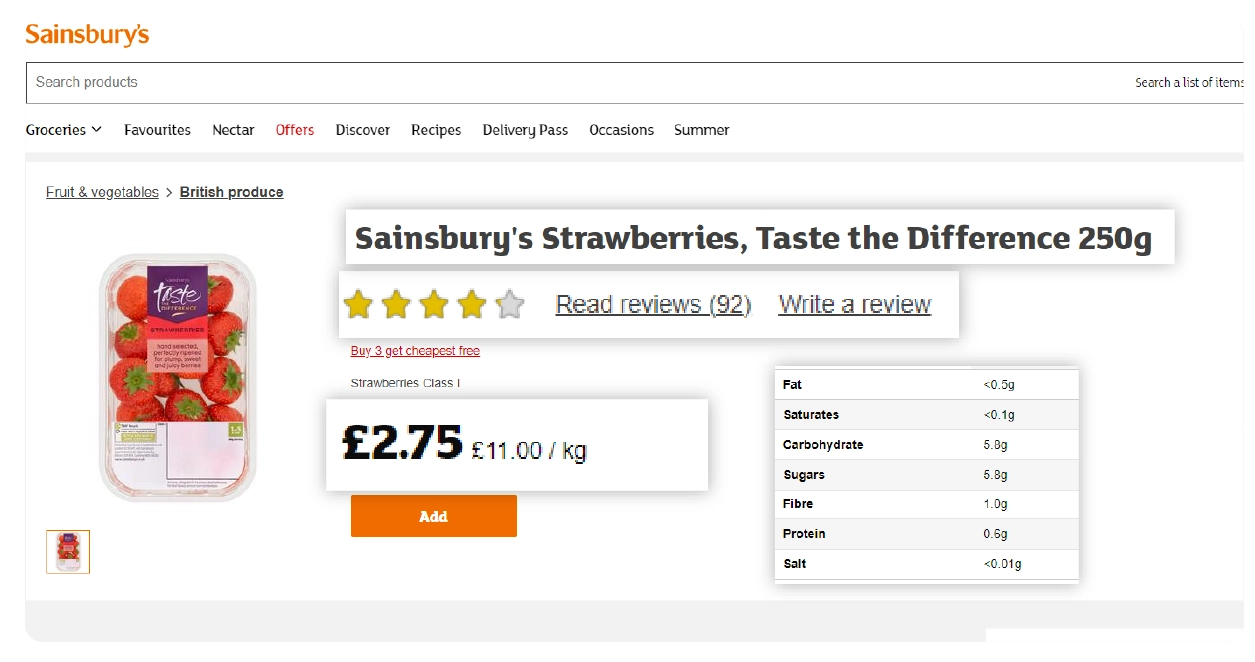Click the fourth gold rating star
Viewport: 1255px width, 662px height.
coord(472,304)
